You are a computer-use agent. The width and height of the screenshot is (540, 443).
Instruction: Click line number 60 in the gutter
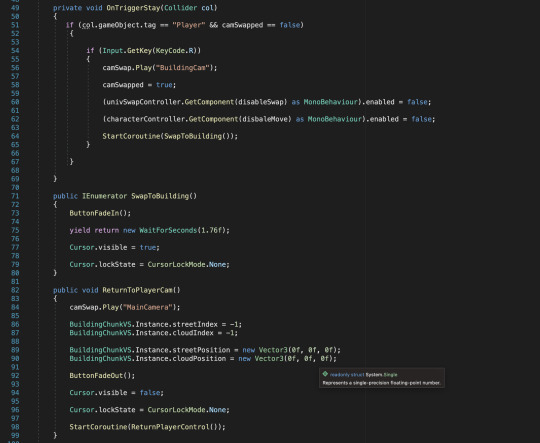[15, 102]
